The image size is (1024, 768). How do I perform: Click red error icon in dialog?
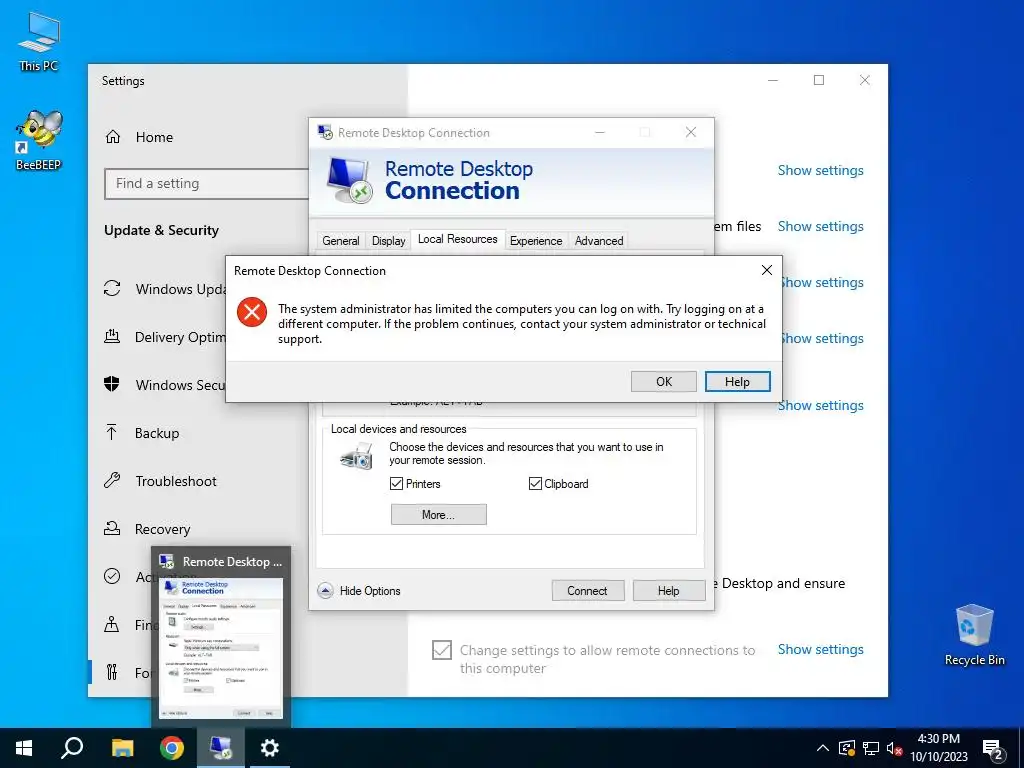[x=252, y=312]
